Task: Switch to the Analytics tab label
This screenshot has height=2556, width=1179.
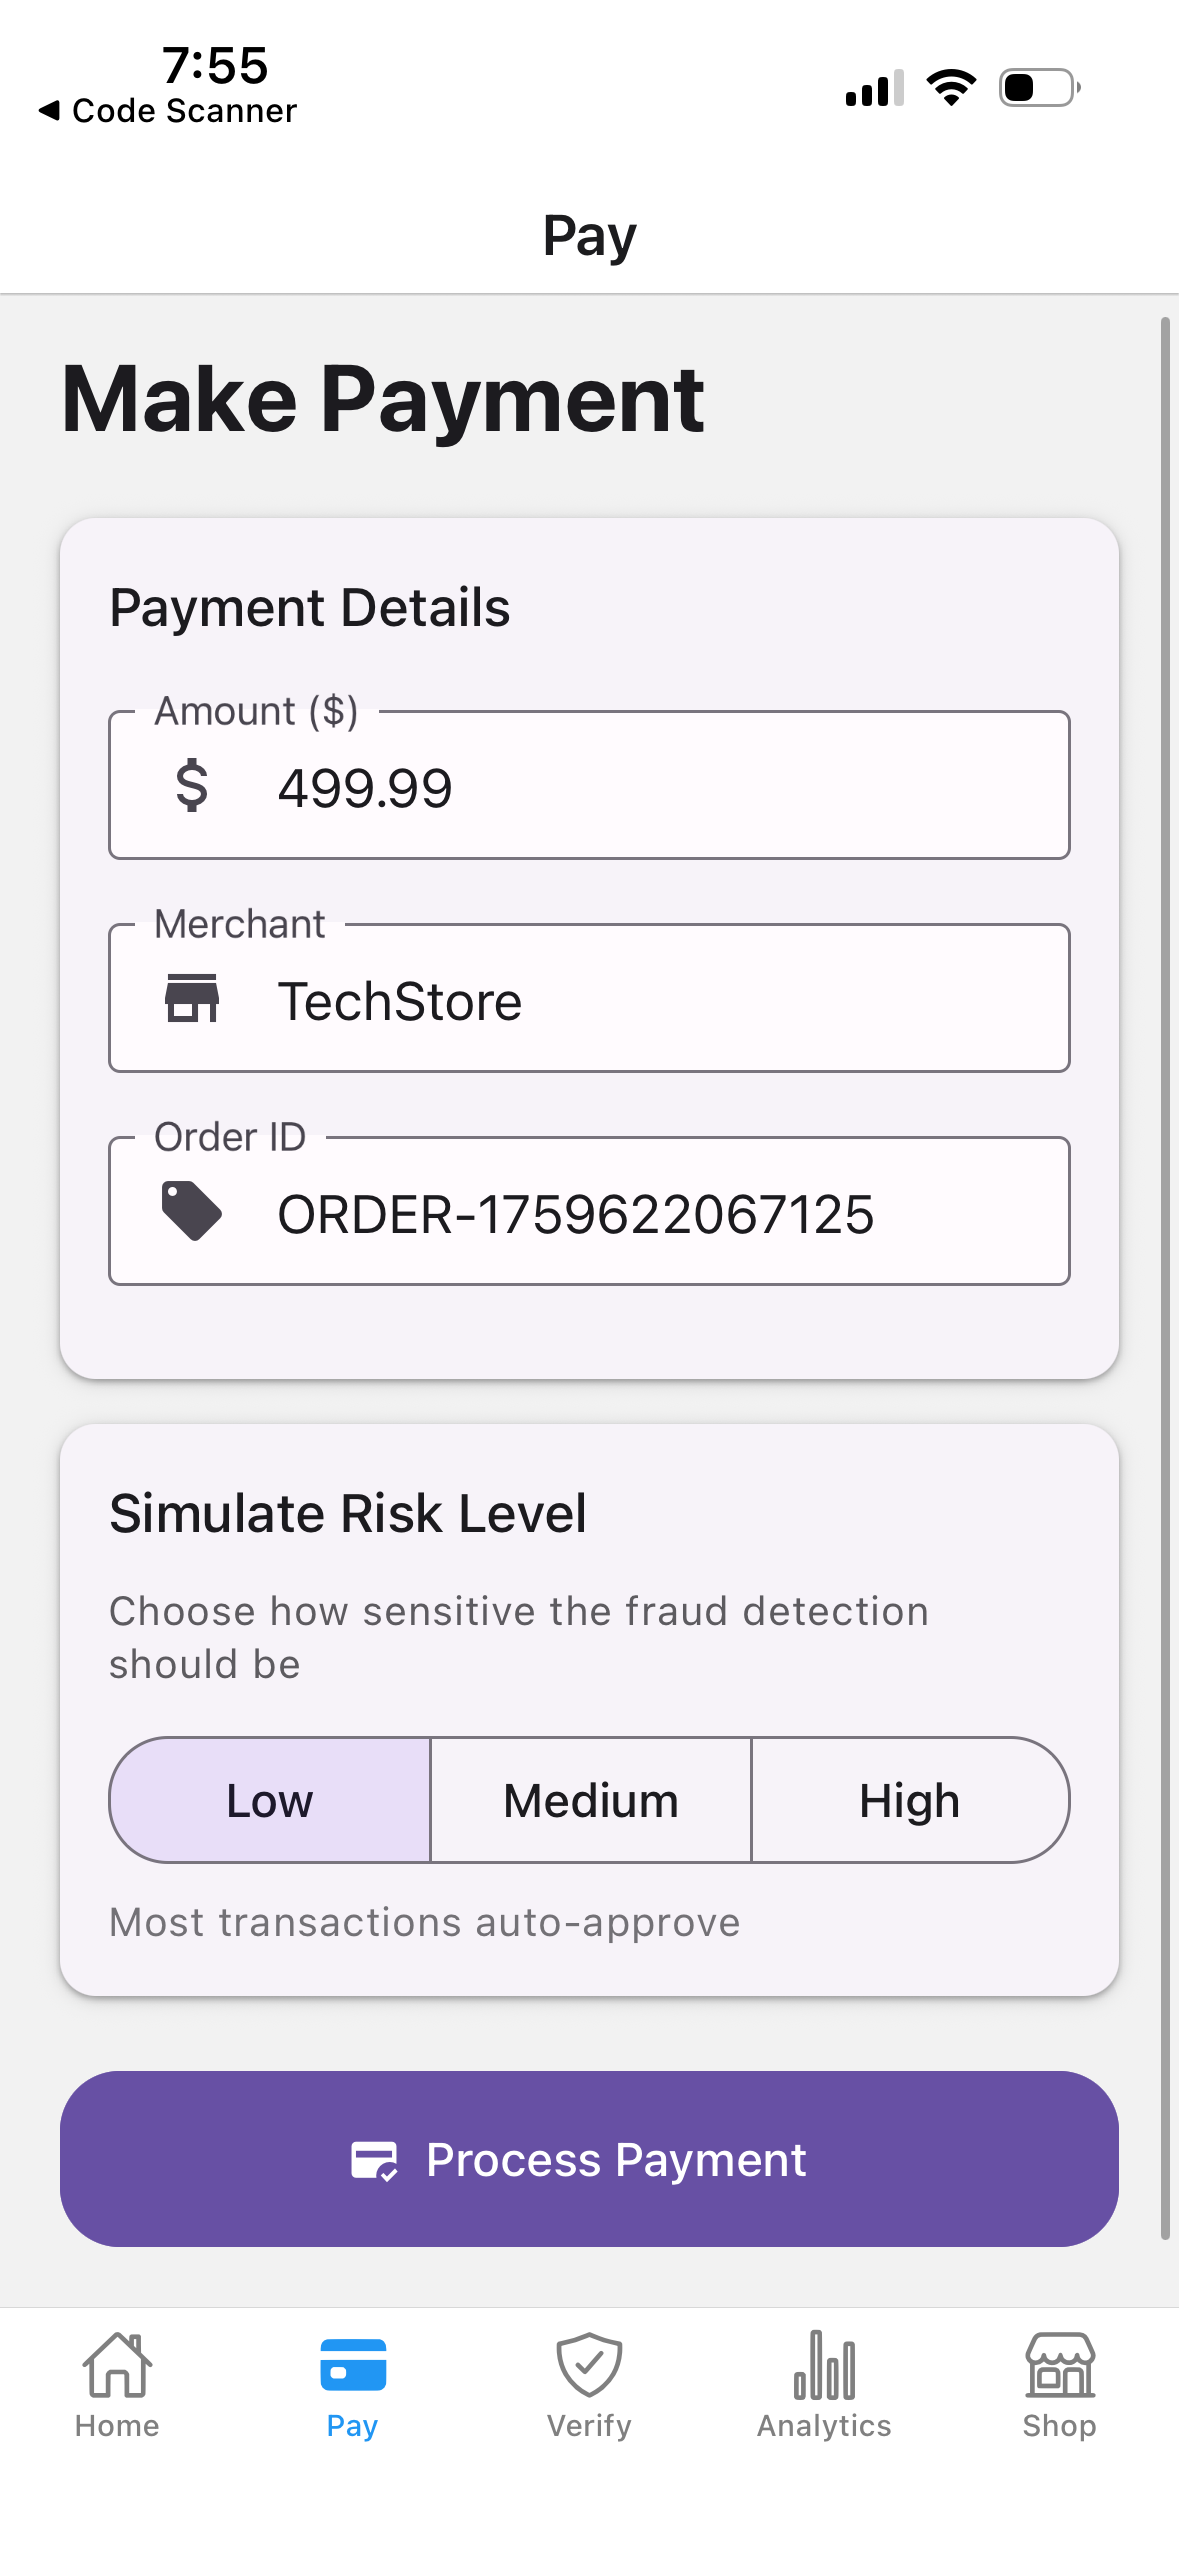Action: point(824,2426)
